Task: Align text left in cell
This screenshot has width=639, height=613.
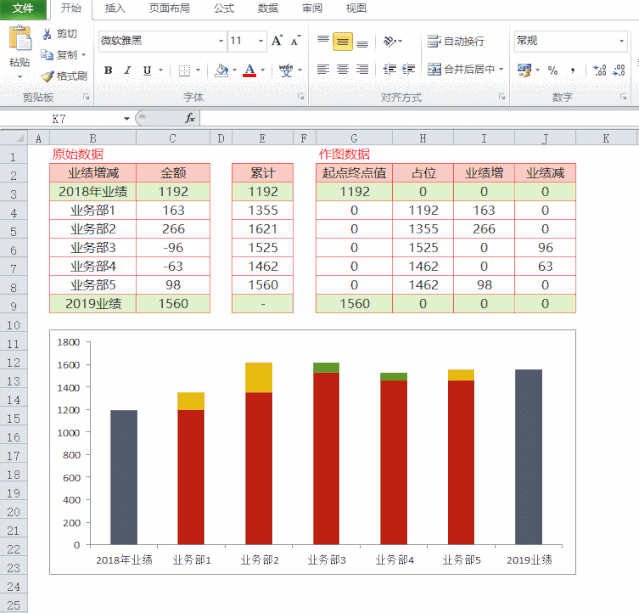Action: point(323,70)
